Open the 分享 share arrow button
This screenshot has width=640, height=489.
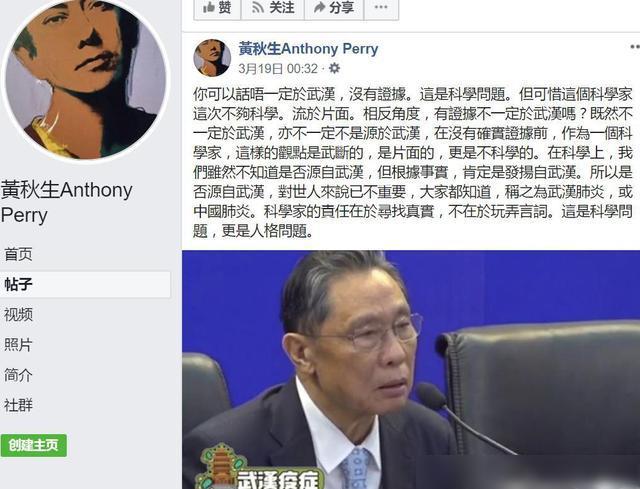334,8
